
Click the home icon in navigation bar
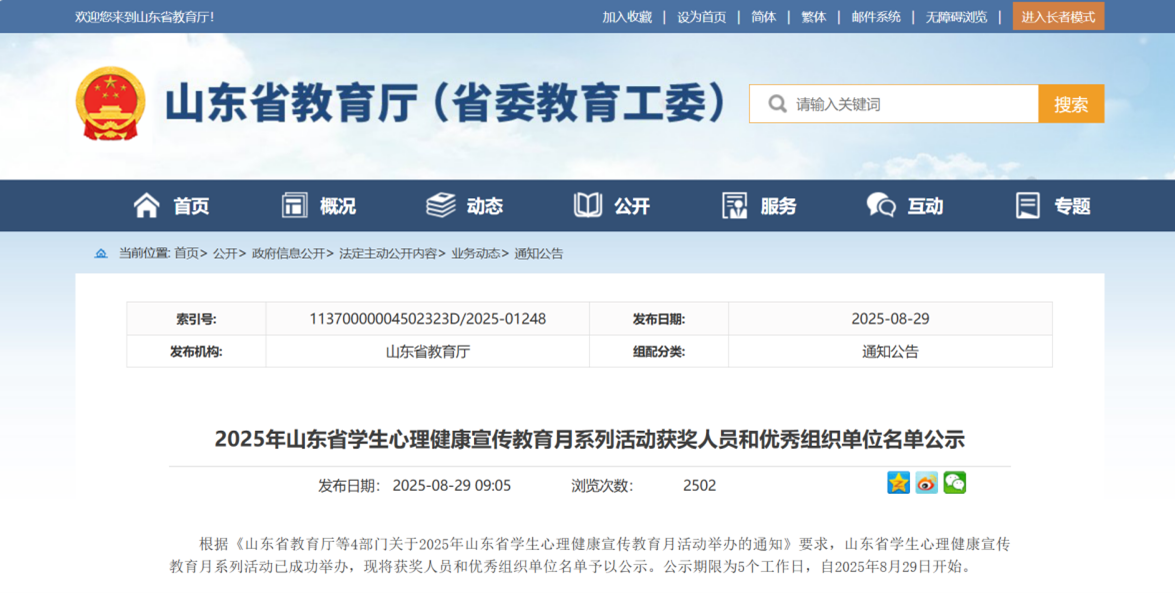(x=147, y=205)
